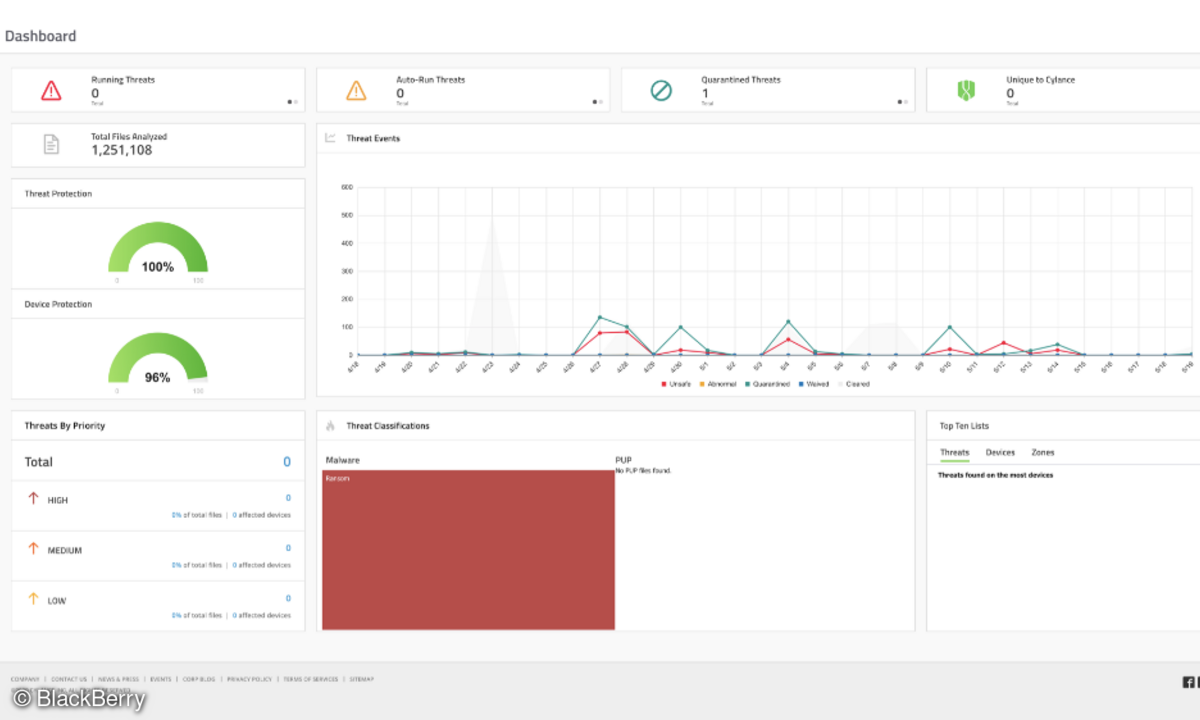Click the 'No PUP files found.' message
Viewport: 1200px width, 720px height.
coord(643,470)
